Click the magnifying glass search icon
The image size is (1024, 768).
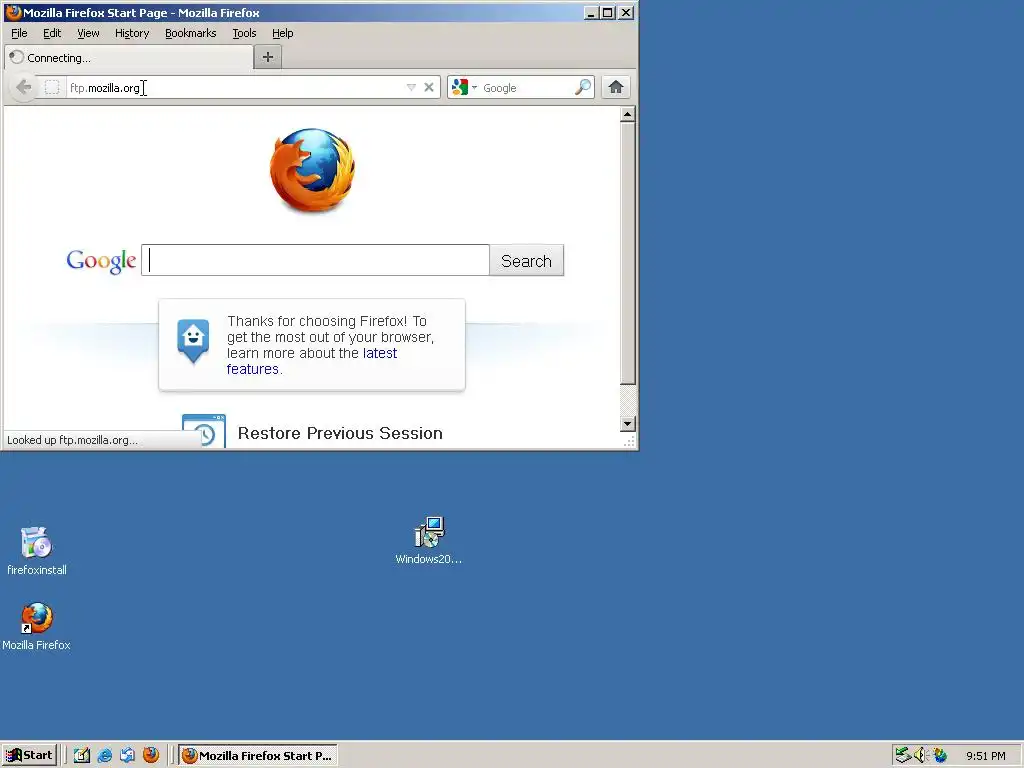(583, 88)
